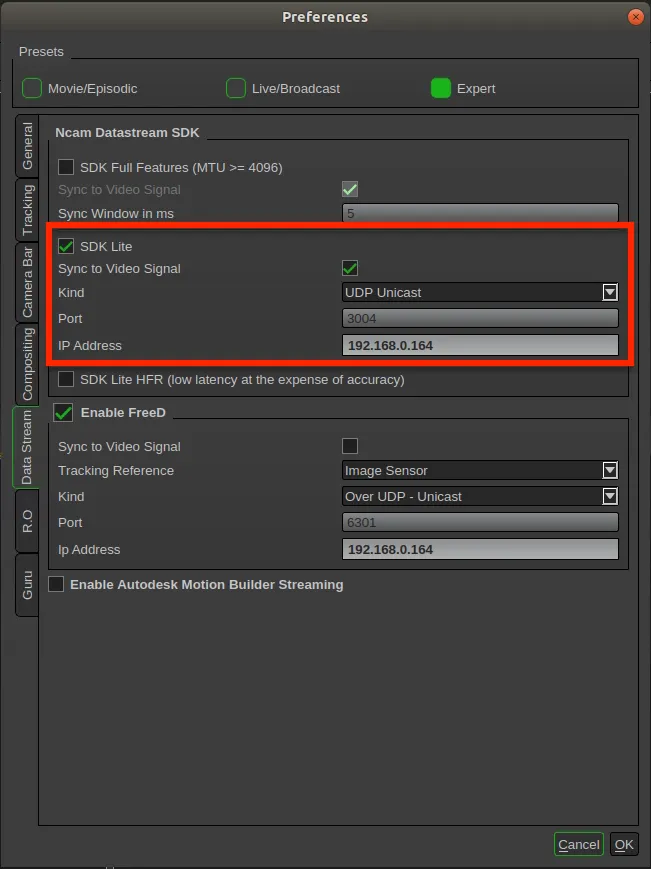Click the FreeD Ip Address field
Viewport: 651px width, 869px height.
[x=480, y=549]
